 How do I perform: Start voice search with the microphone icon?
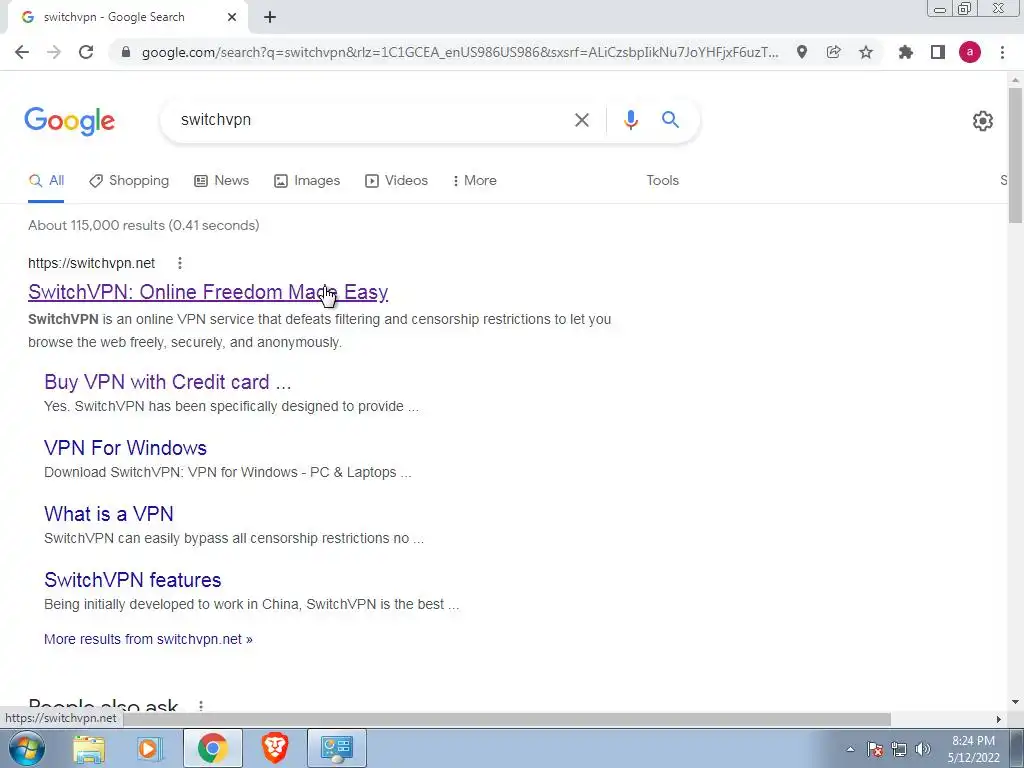[630, 120]
